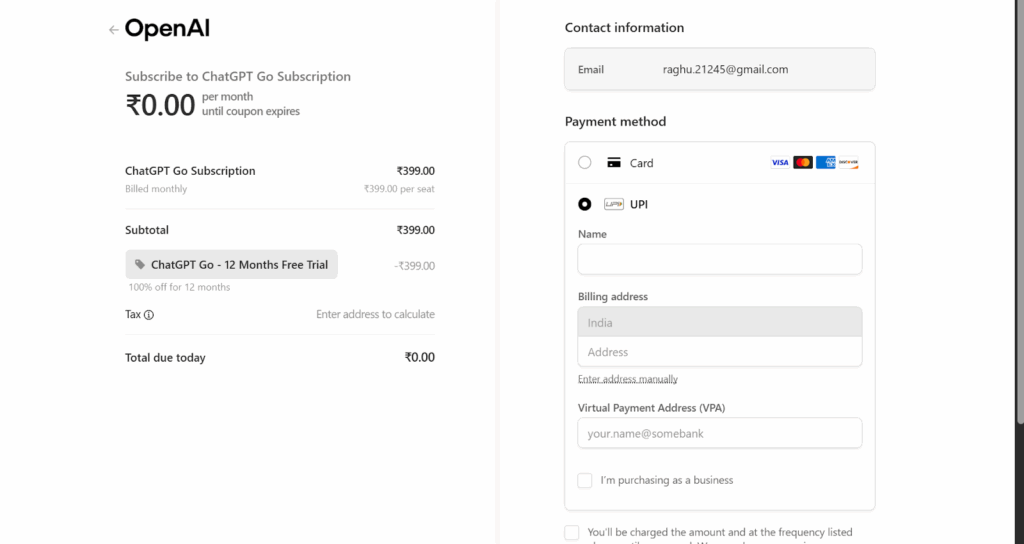
Task: Open the India country dropdown
Action: click(x=720, y=322)
